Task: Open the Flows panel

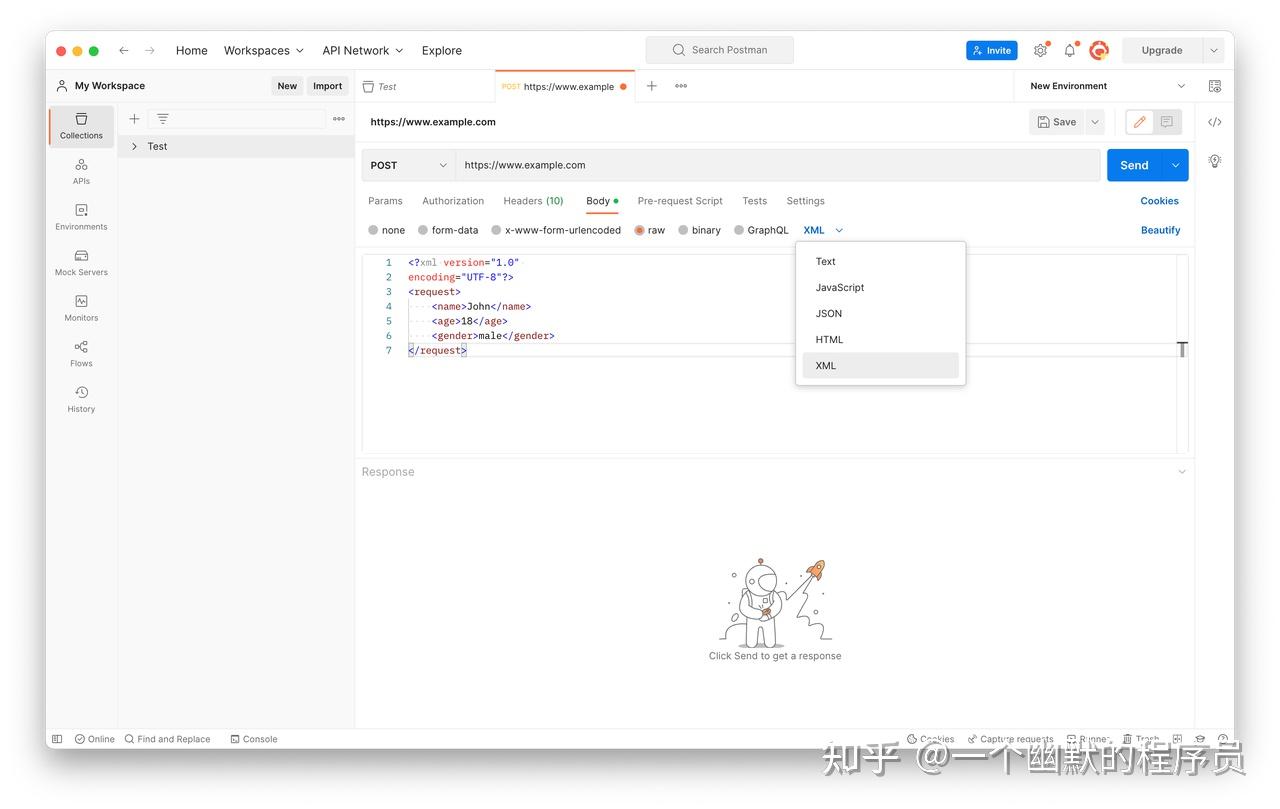Action: (x=80, y=354)
